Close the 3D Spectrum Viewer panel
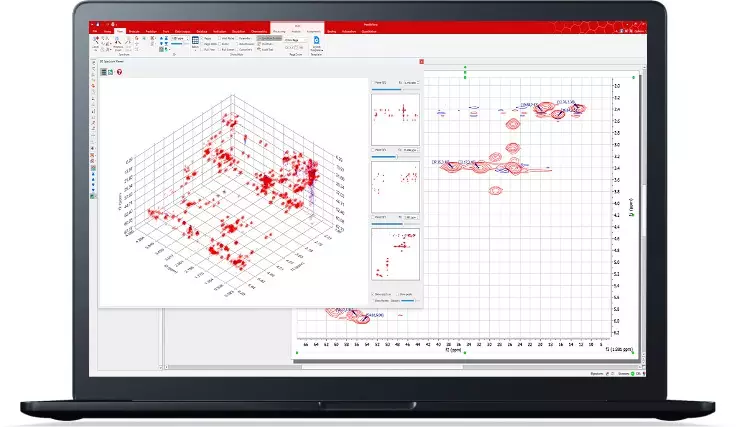Viewport: 736px width, 427px height. point(422,61)
